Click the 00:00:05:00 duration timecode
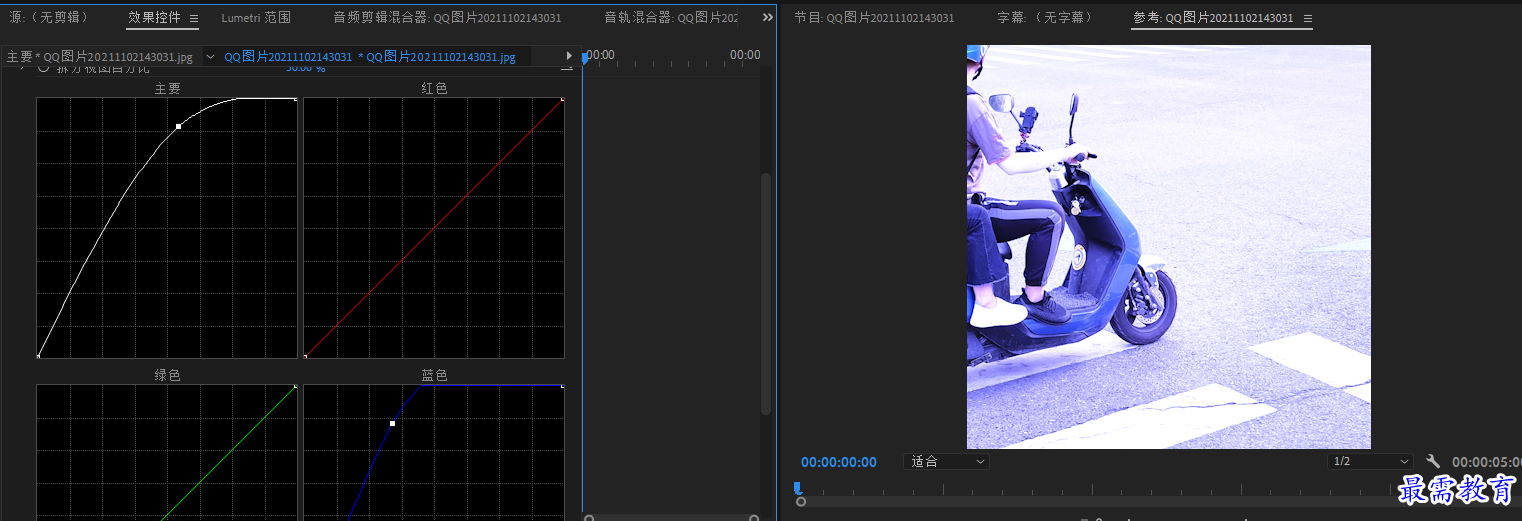The height and width of the screenshot is (521, 1522). 1485,462
